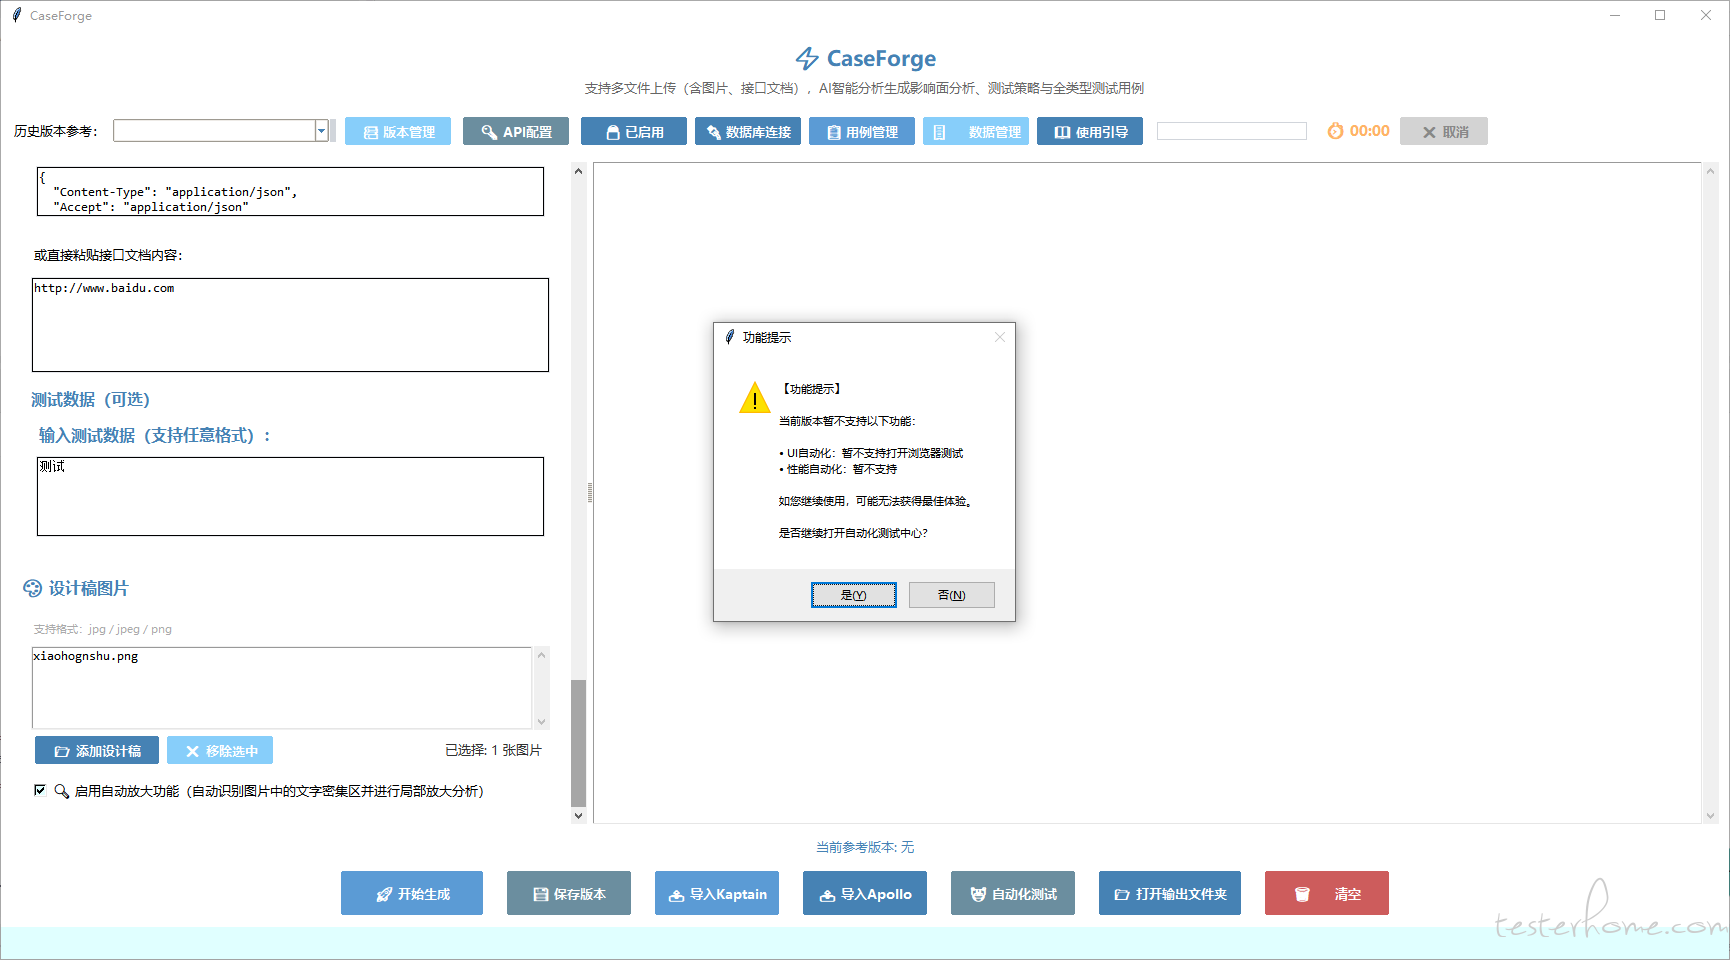Toggle the 启用自动放大功能 checkbox

tap(40, 790)
